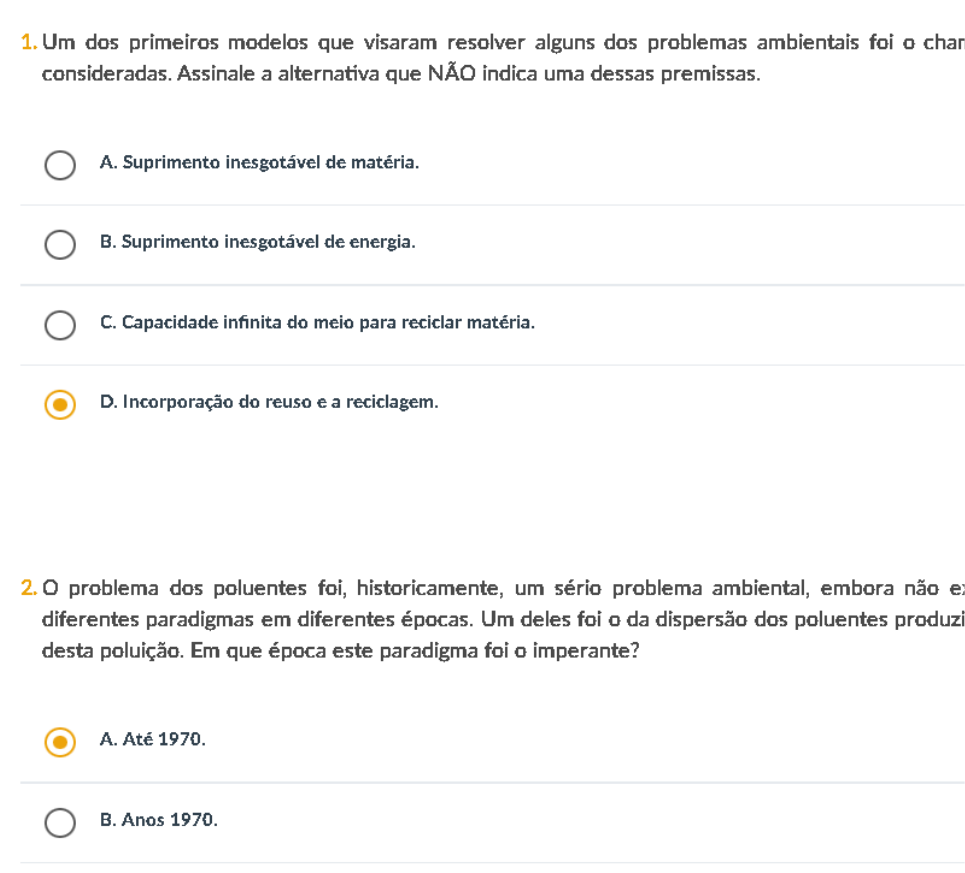Click the word 'consideradas' in question one
Viewport: 965px width, 873px height.
pyautogui.click(x=96, y=75)
